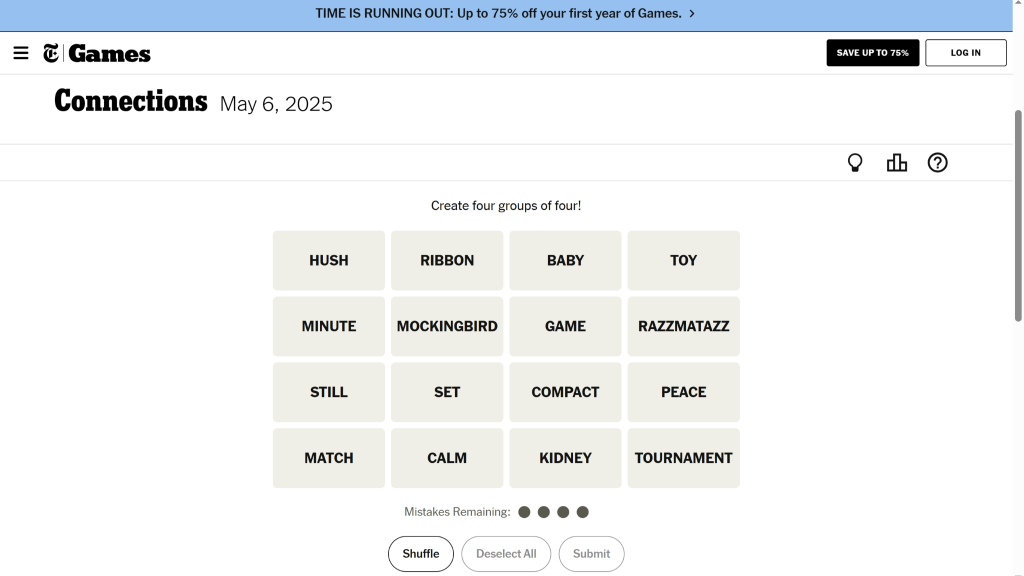This screenshot has height=576, width=1024.
Task: Open the hints lightbulb icon
Action: pos(855,163)
